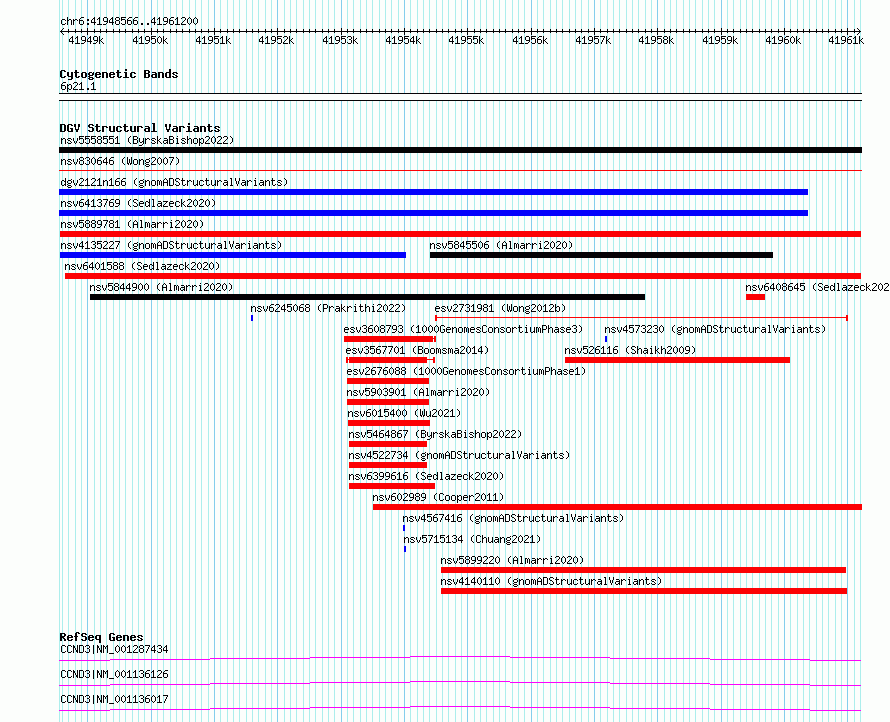Viewport: 890px width, 722px height.
Task: Open esv2676088 1000GenomesConsortiumPhase1 label
Action: (x=466, y=371)
